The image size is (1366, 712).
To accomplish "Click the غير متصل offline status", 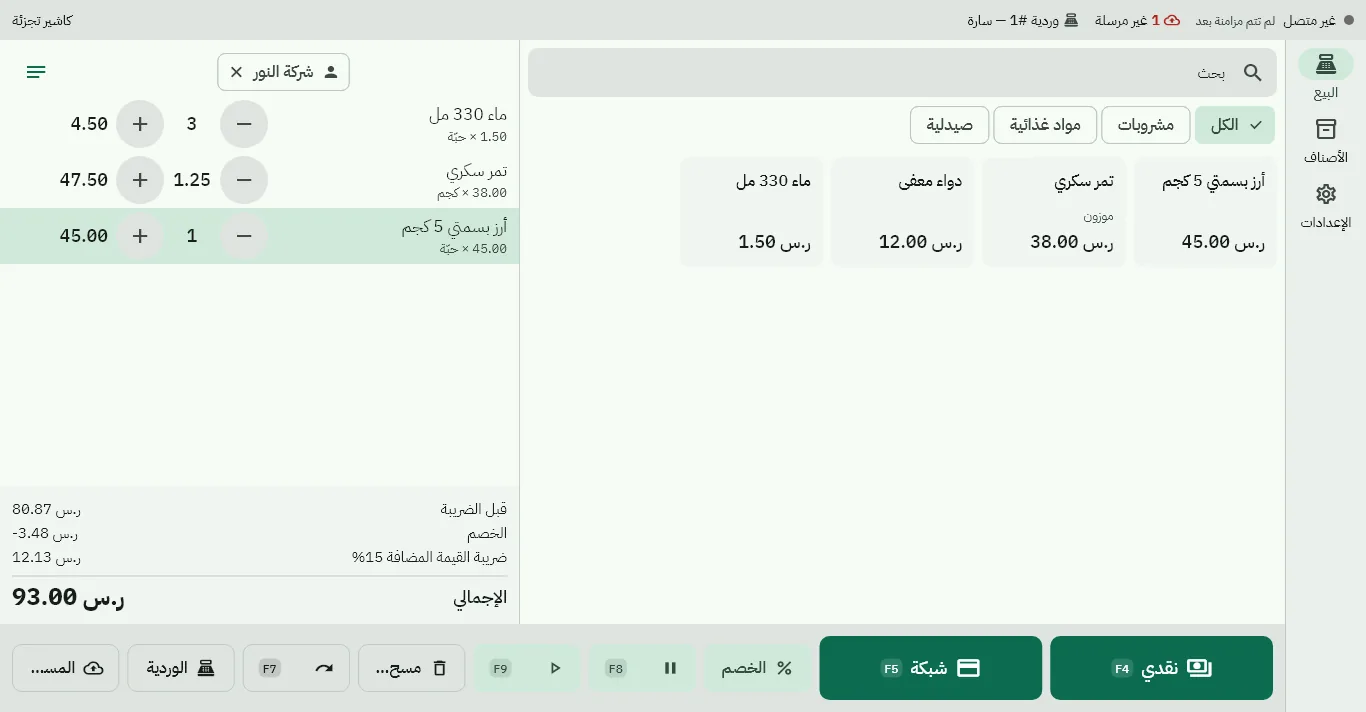I will point(1318,20).
